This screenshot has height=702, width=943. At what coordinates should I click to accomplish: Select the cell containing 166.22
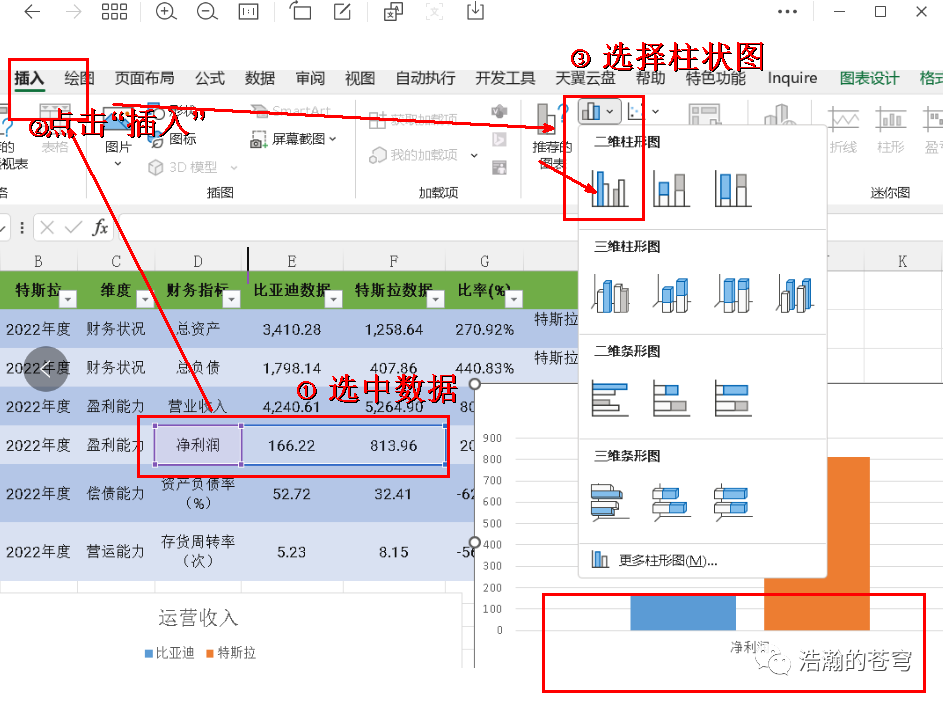292,445
